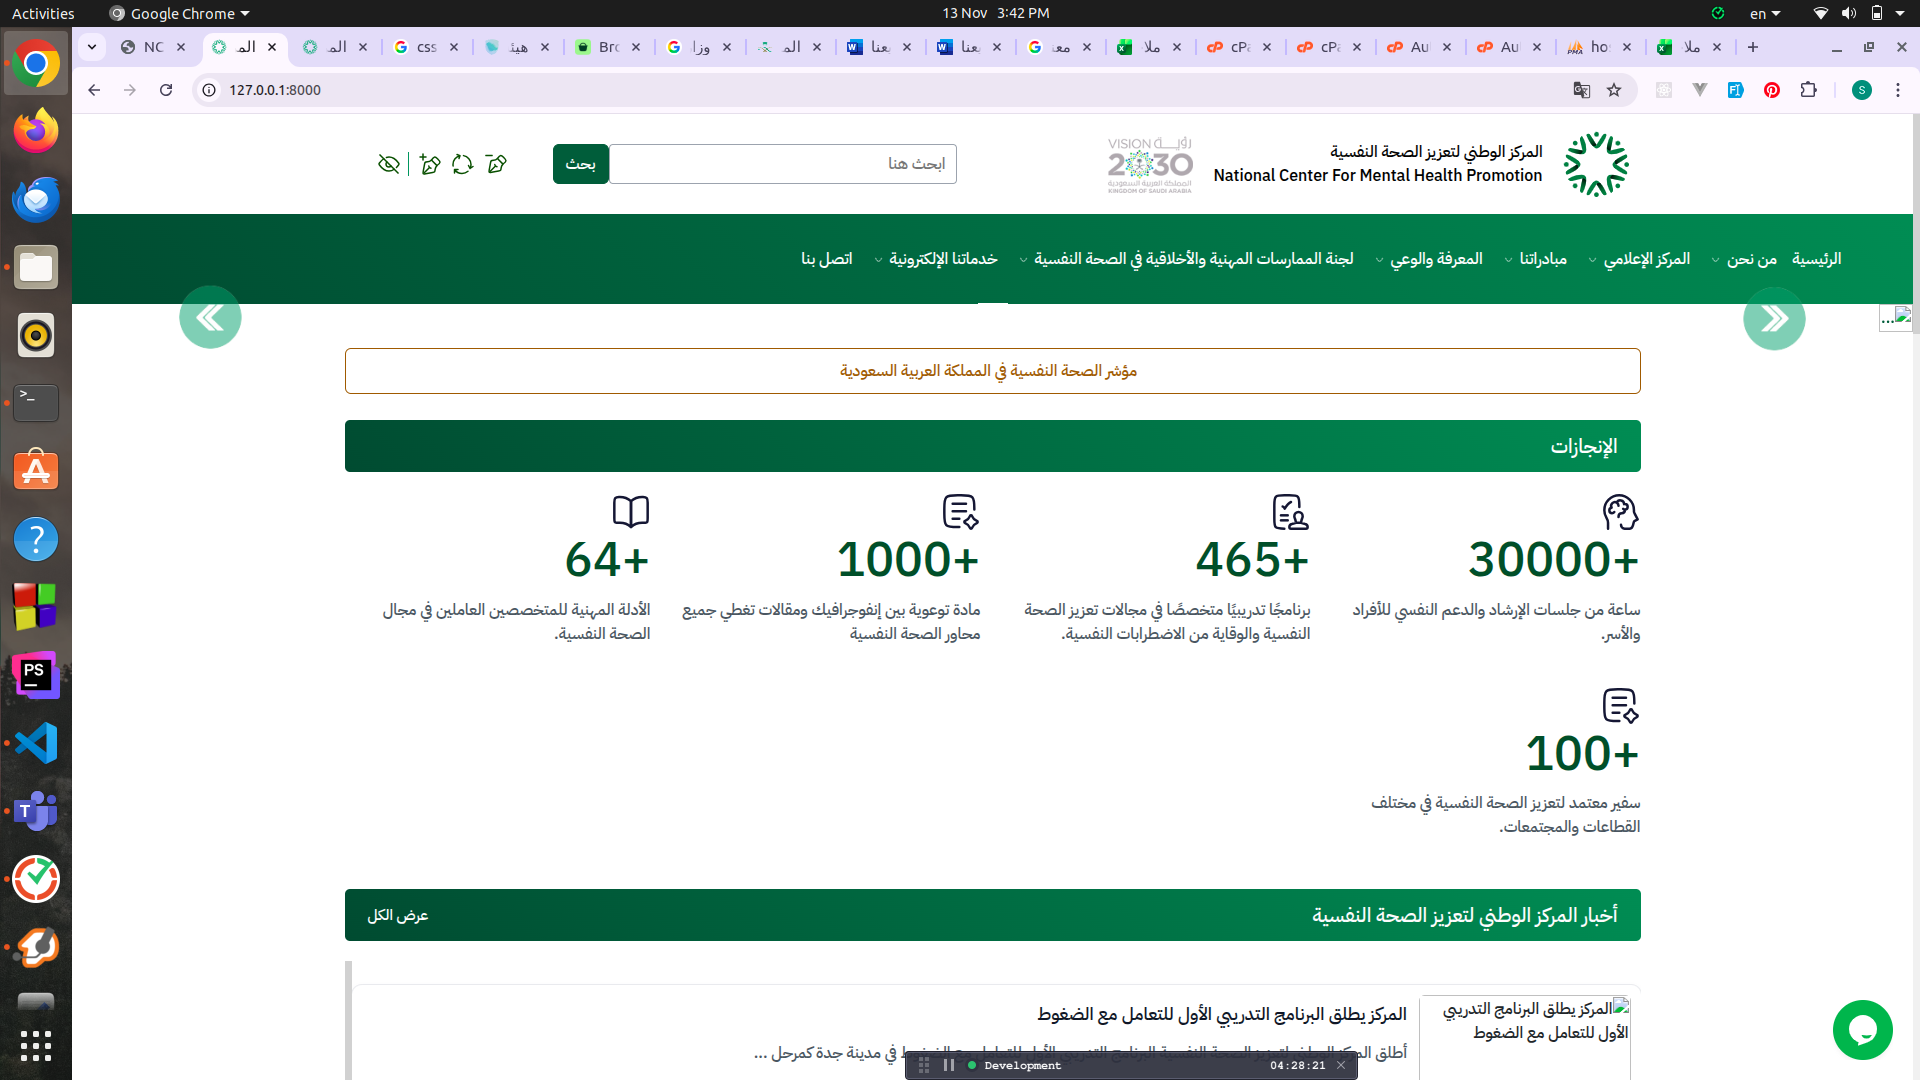
Task: Open Chrome extensions puzzle icon
Action: (1808, 90)
